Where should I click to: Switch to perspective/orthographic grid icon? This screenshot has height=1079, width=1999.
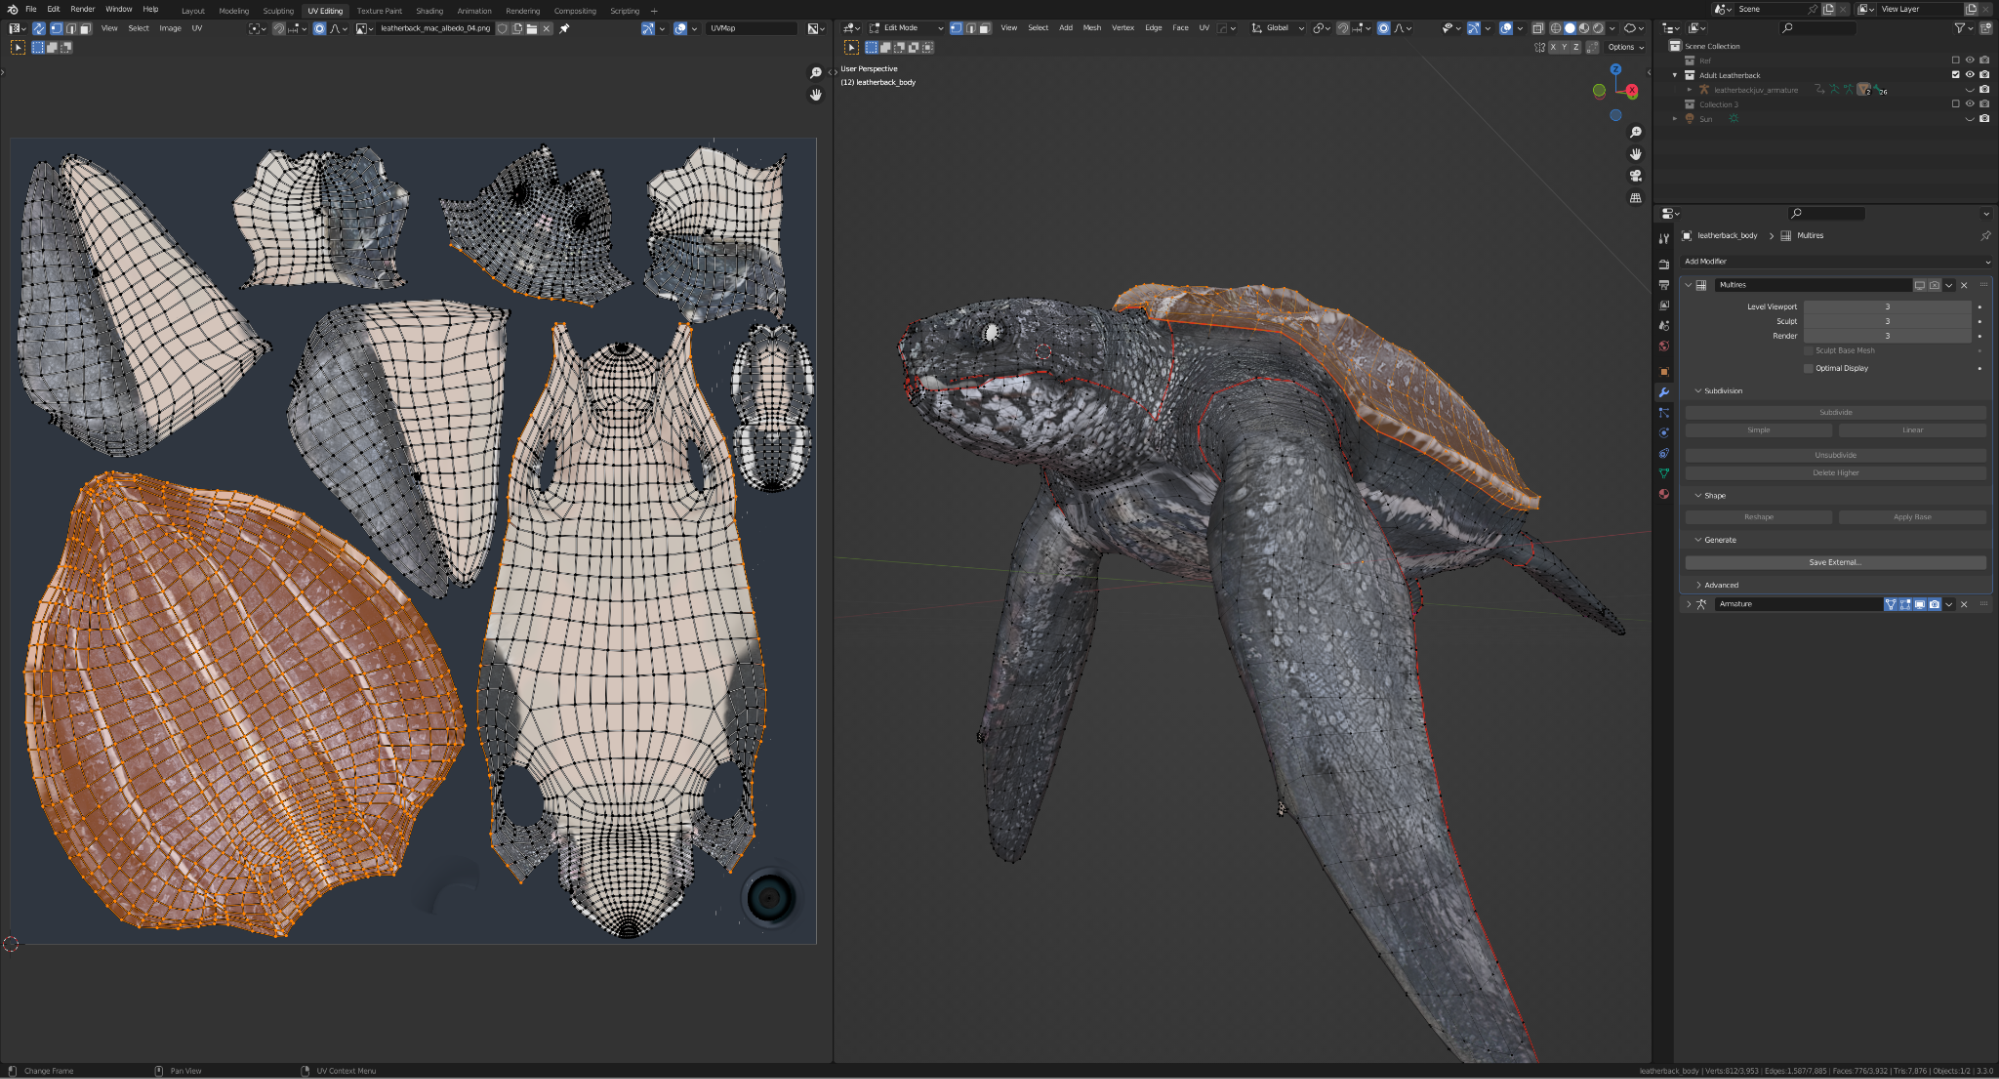[x=1636, y=198]
